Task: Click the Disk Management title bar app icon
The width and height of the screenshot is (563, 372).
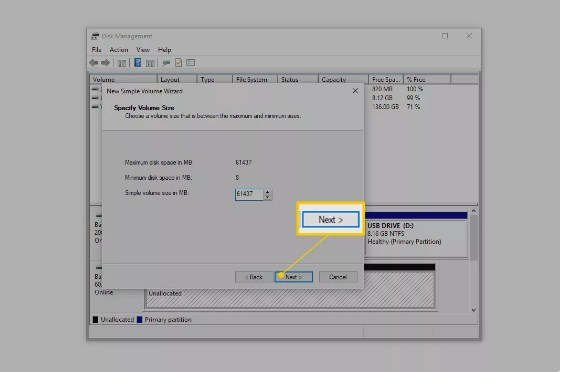Action: coord(95,36)
